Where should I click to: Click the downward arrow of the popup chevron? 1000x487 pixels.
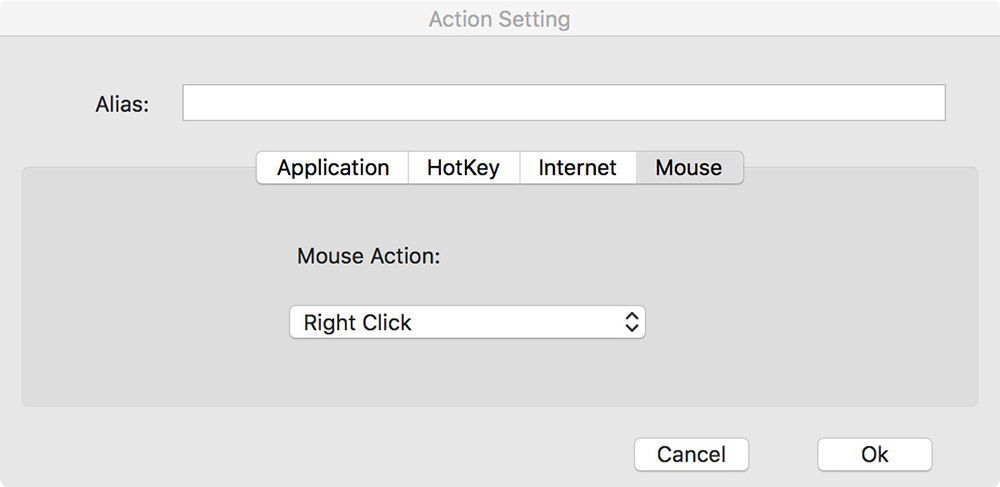point(631,328)
